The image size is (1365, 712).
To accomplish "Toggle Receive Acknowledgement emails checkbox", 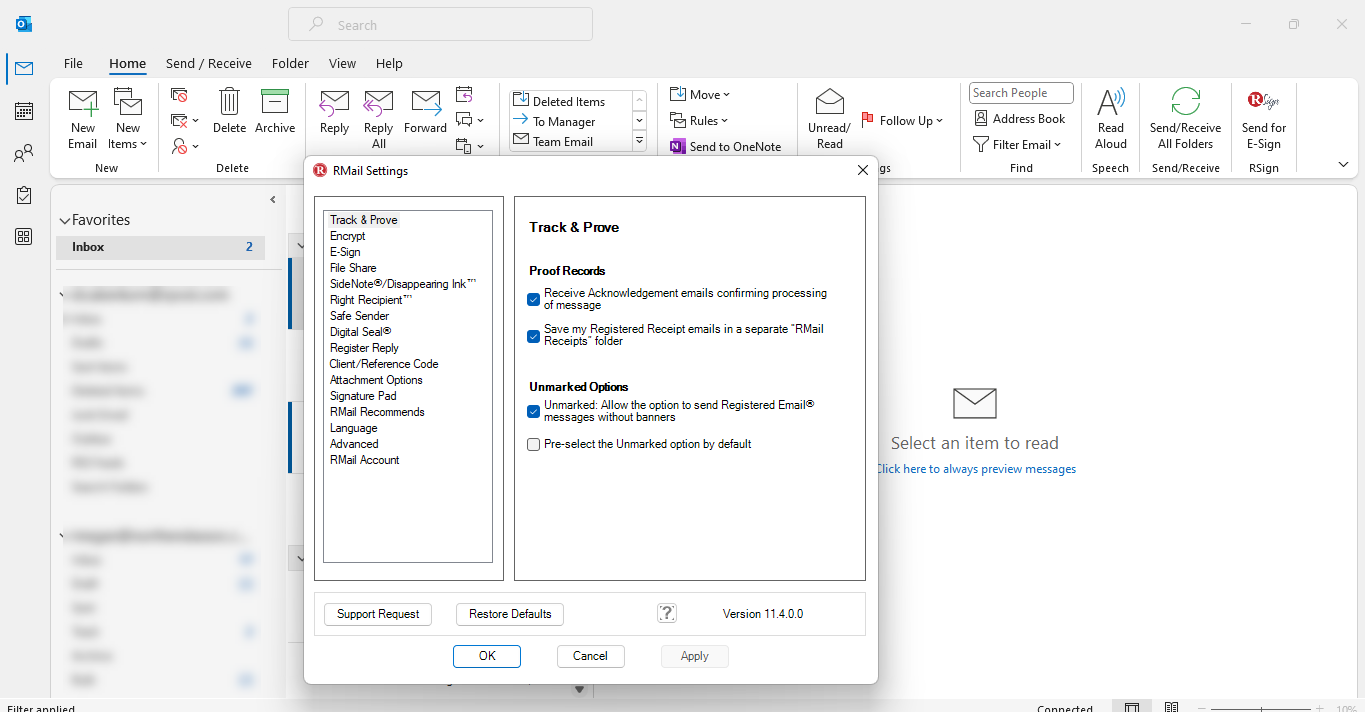I will pyautogui.click(x=534, y=299).
